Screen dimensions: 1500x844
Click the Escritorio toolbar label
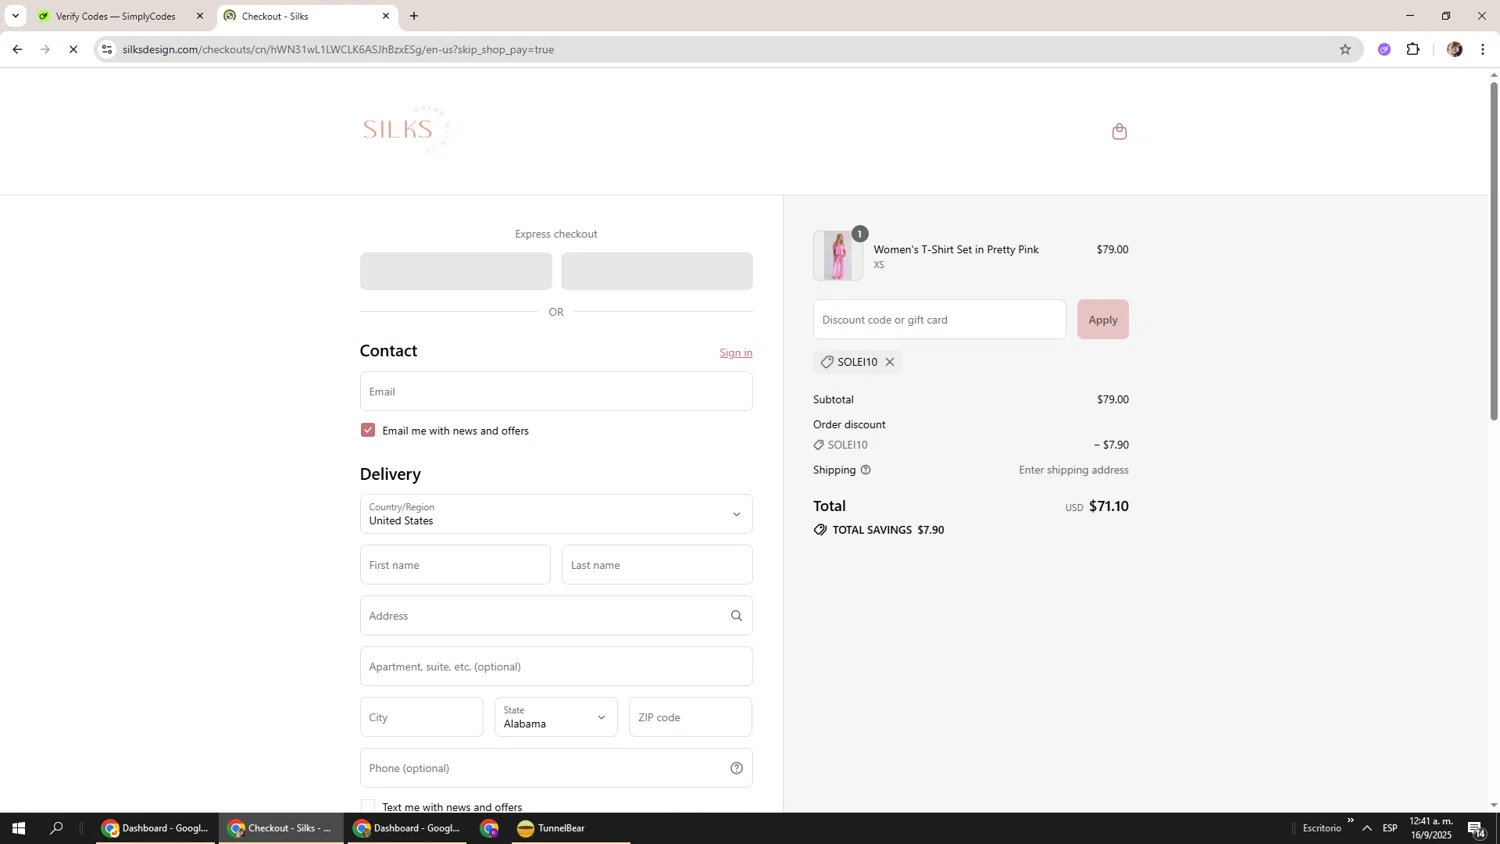pyautogui.click(x=1322, y=828)
